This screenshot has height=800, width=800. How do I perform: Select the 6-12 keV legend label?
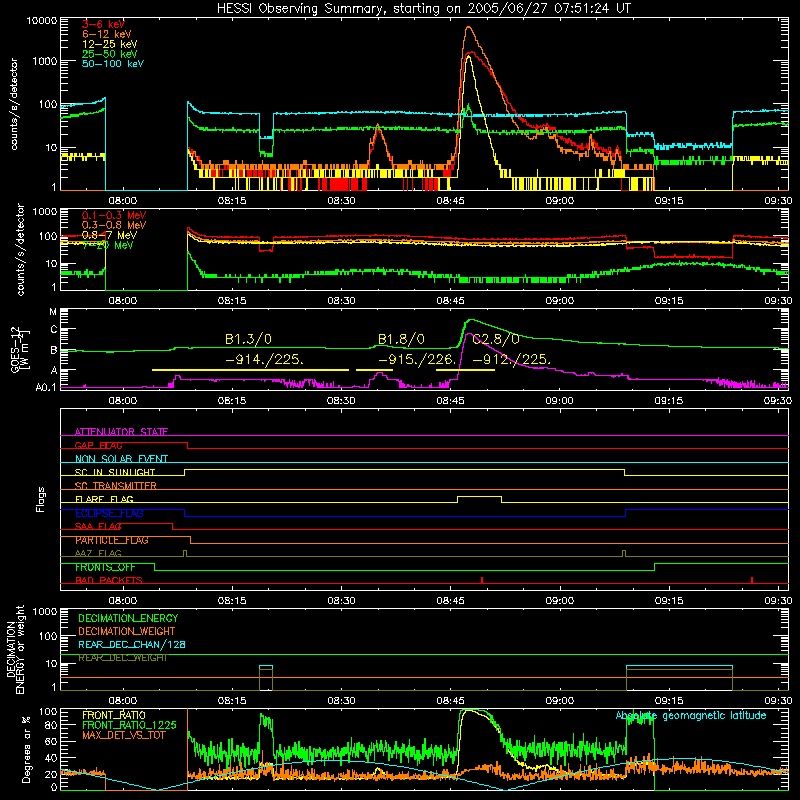coord(107,34)
